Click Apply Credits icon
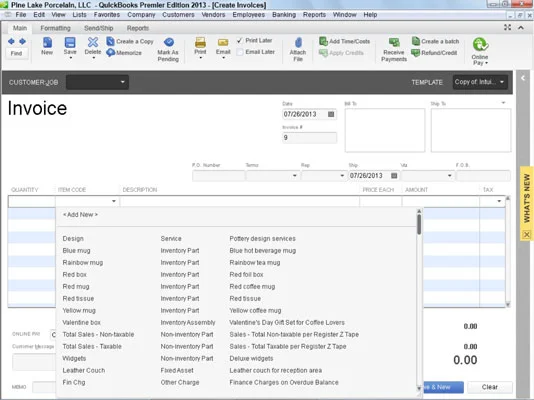This screenshot has height=400, width=534. [323, 53]
